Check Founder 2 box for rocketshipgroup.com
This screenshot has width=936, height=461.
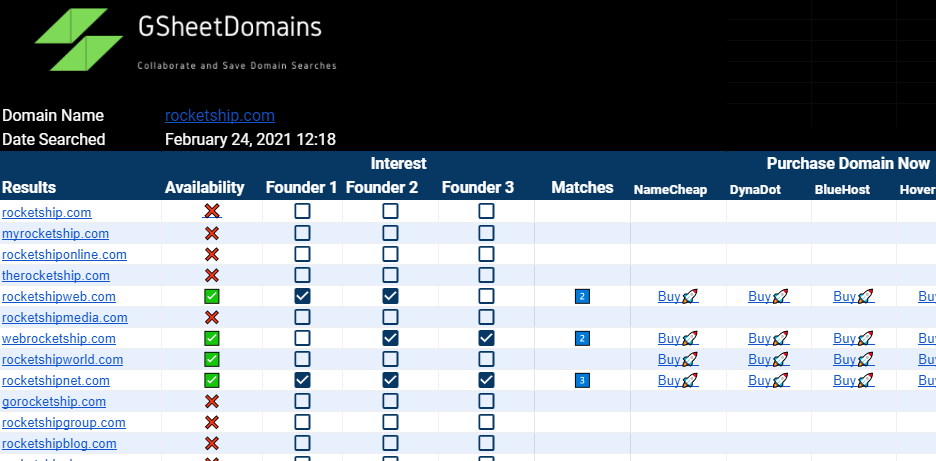click(x=390, y=422)
